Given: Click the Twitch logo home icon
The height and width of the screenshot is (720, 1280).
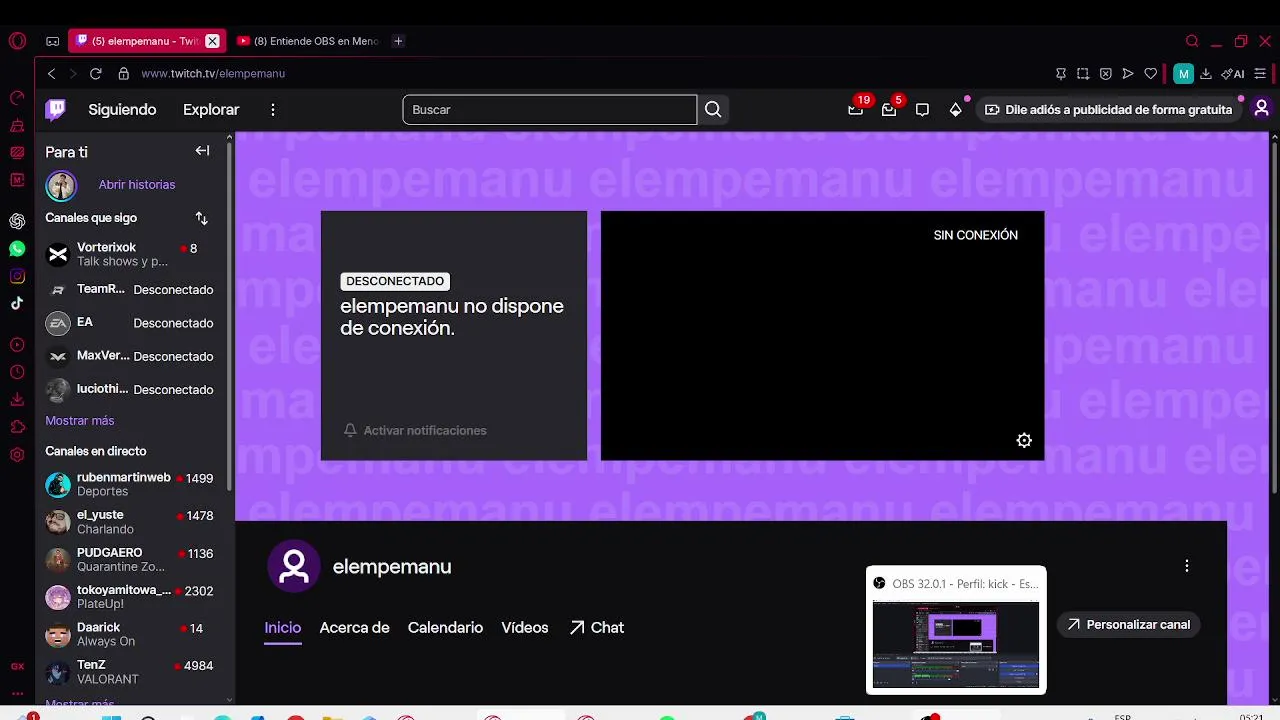Looking at the screenshot, I should pos(56,109).
